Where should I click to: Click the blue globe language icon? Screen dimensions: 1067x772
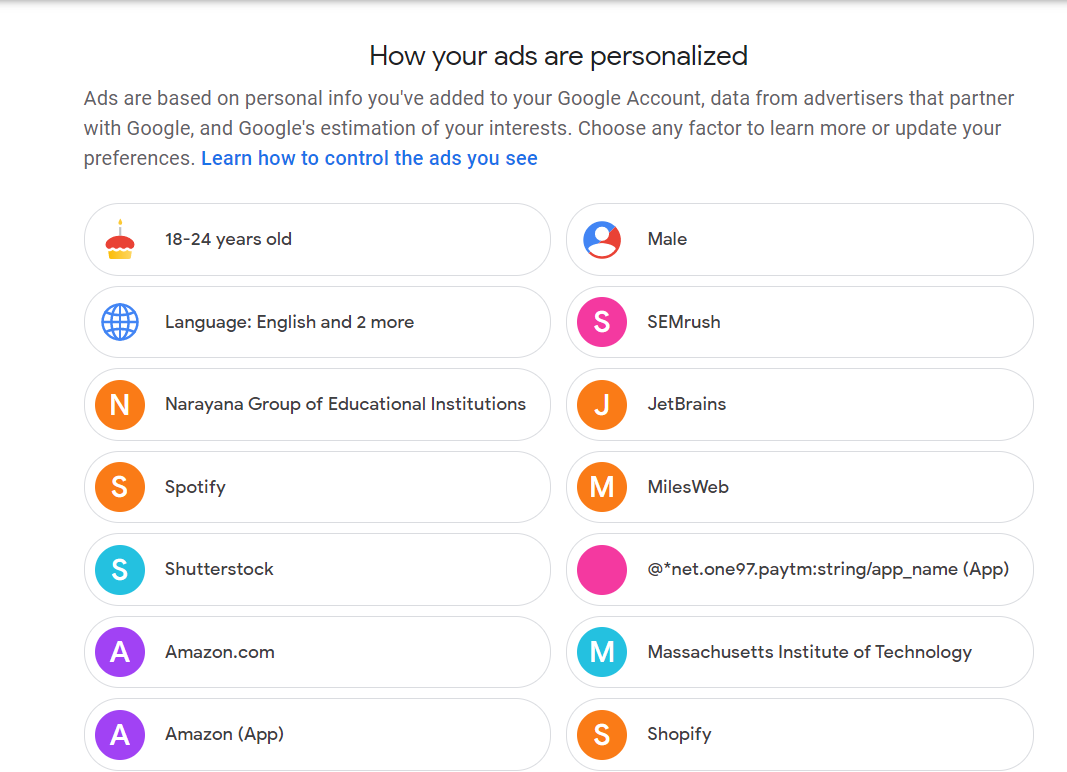120,322
